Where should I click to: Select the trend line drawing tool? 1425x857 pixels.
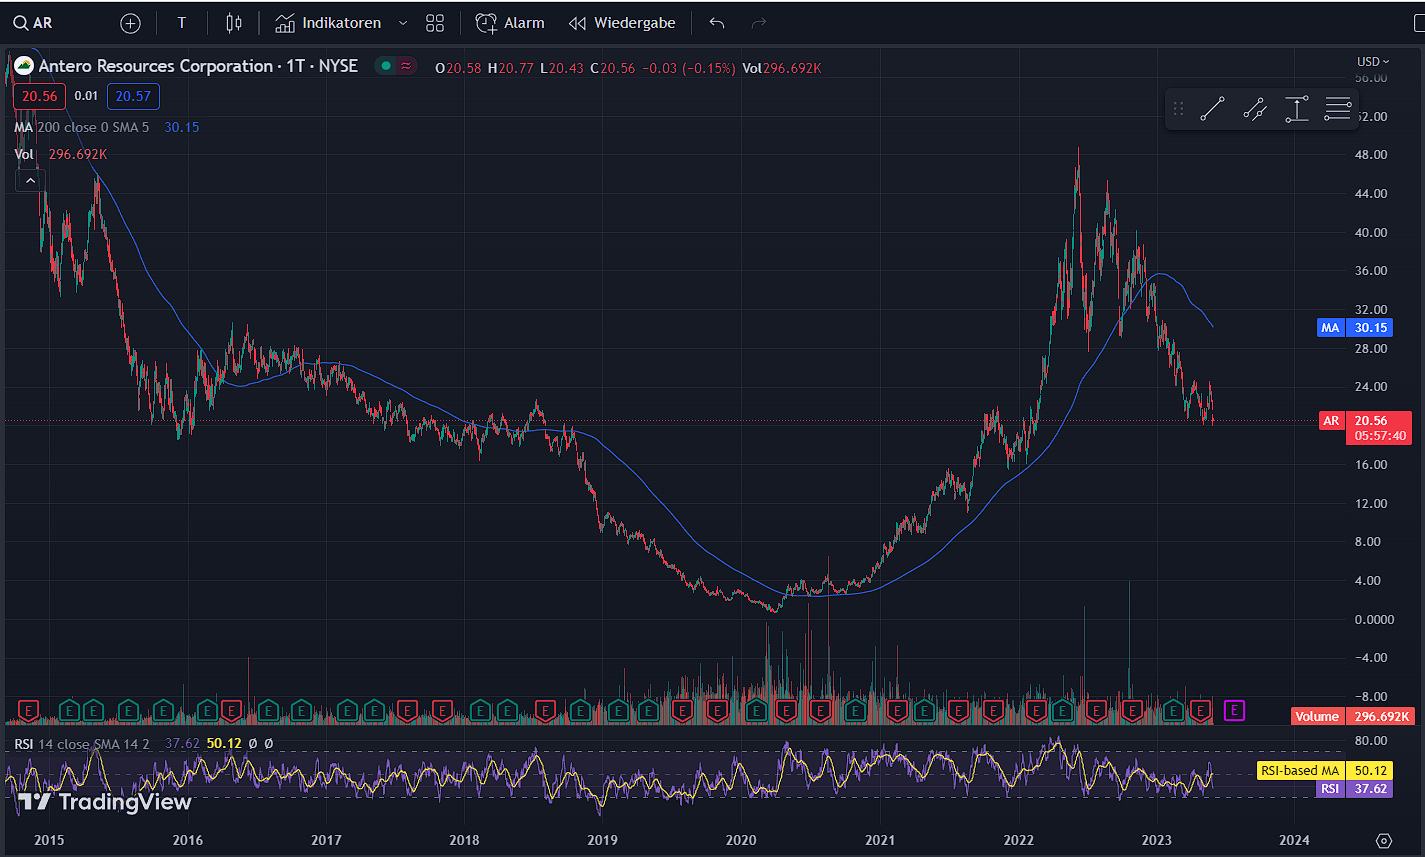[1212, 109]
